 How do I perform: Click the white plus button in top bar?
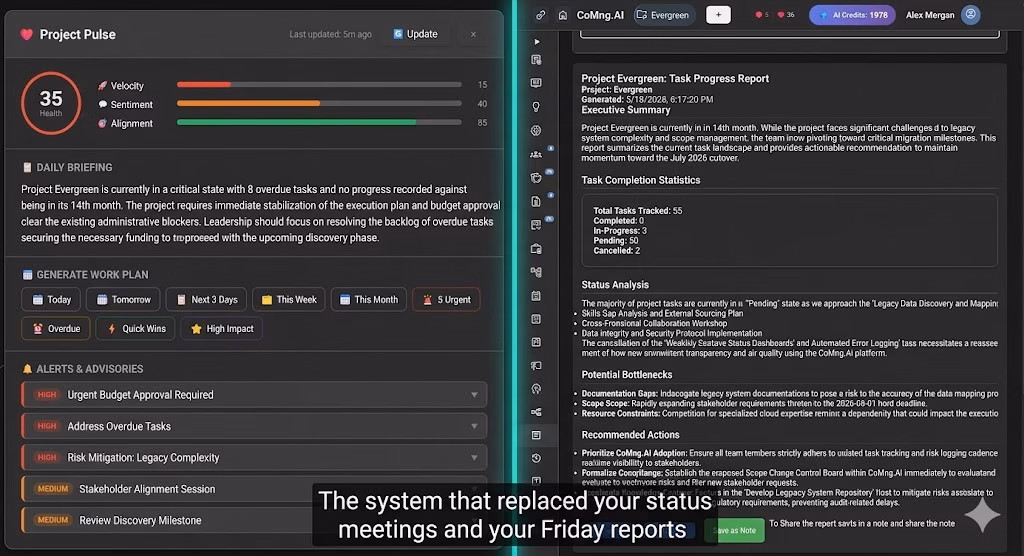718,14
